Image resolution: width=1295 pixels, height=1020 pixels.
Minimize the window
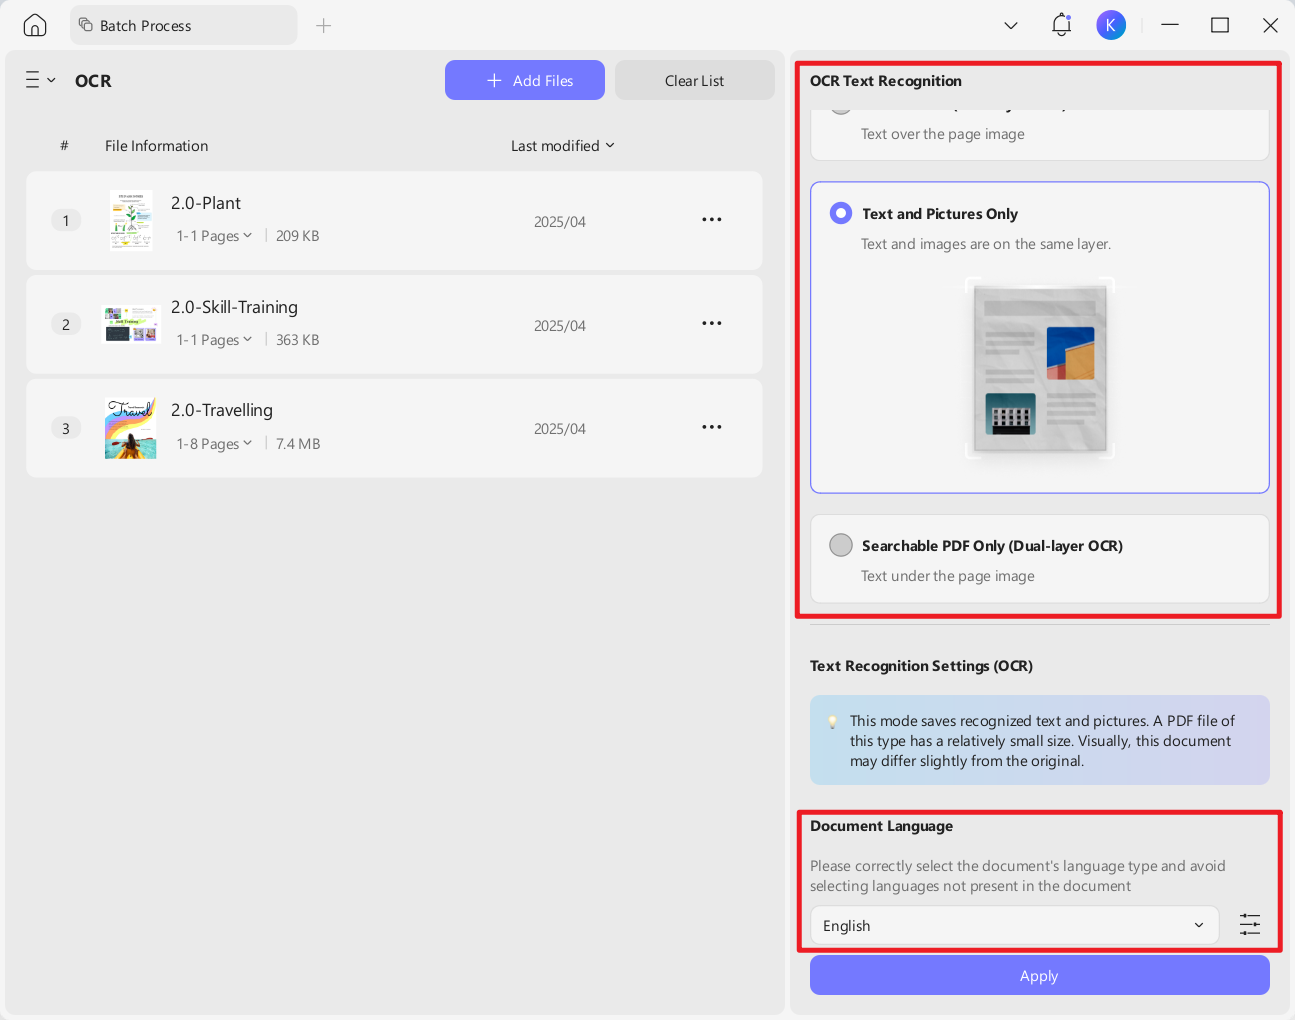click(x=1170, y=25)
